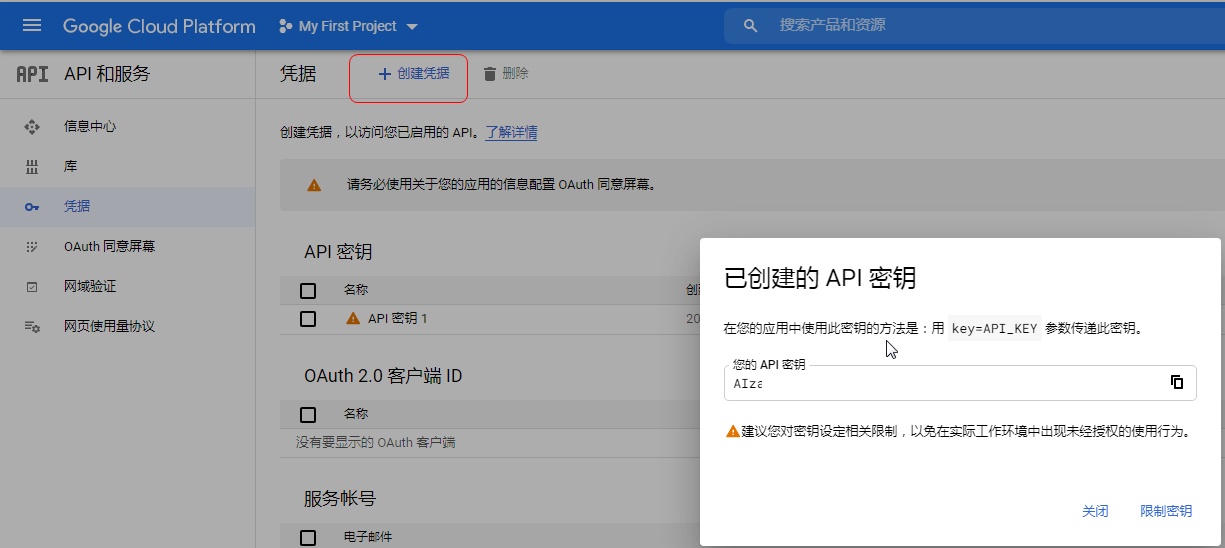This screenshot has height=548, width=1225.
Task: Click the 库 library icon
Action: [x=31, y=167]
